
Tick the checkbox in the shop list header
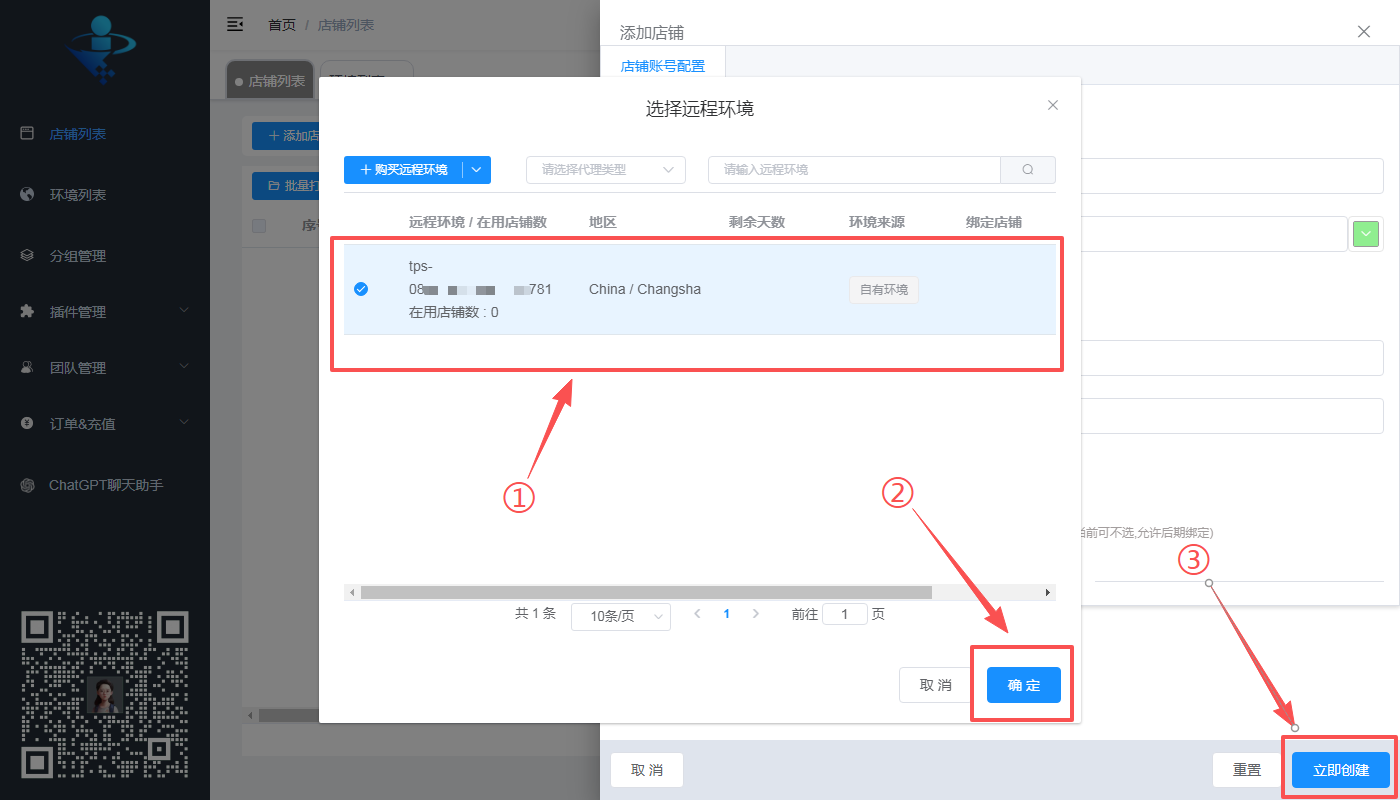pos(258,225)
